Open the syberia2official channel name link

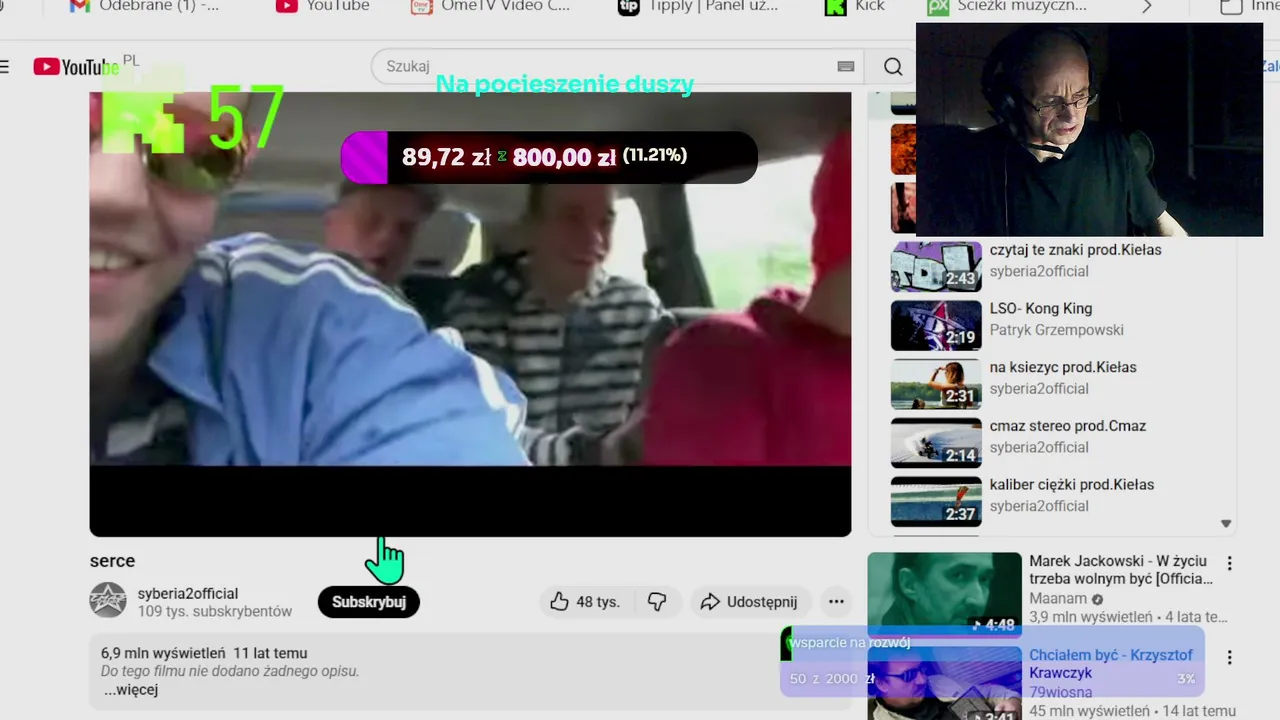tap(188, 594)
